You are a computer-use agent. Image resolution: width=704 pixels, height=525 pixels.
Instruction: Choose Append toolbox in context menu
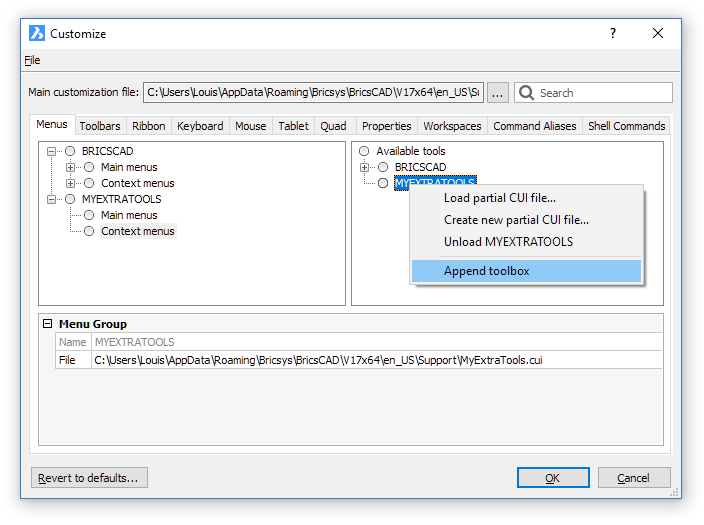[x=526, y=271]
